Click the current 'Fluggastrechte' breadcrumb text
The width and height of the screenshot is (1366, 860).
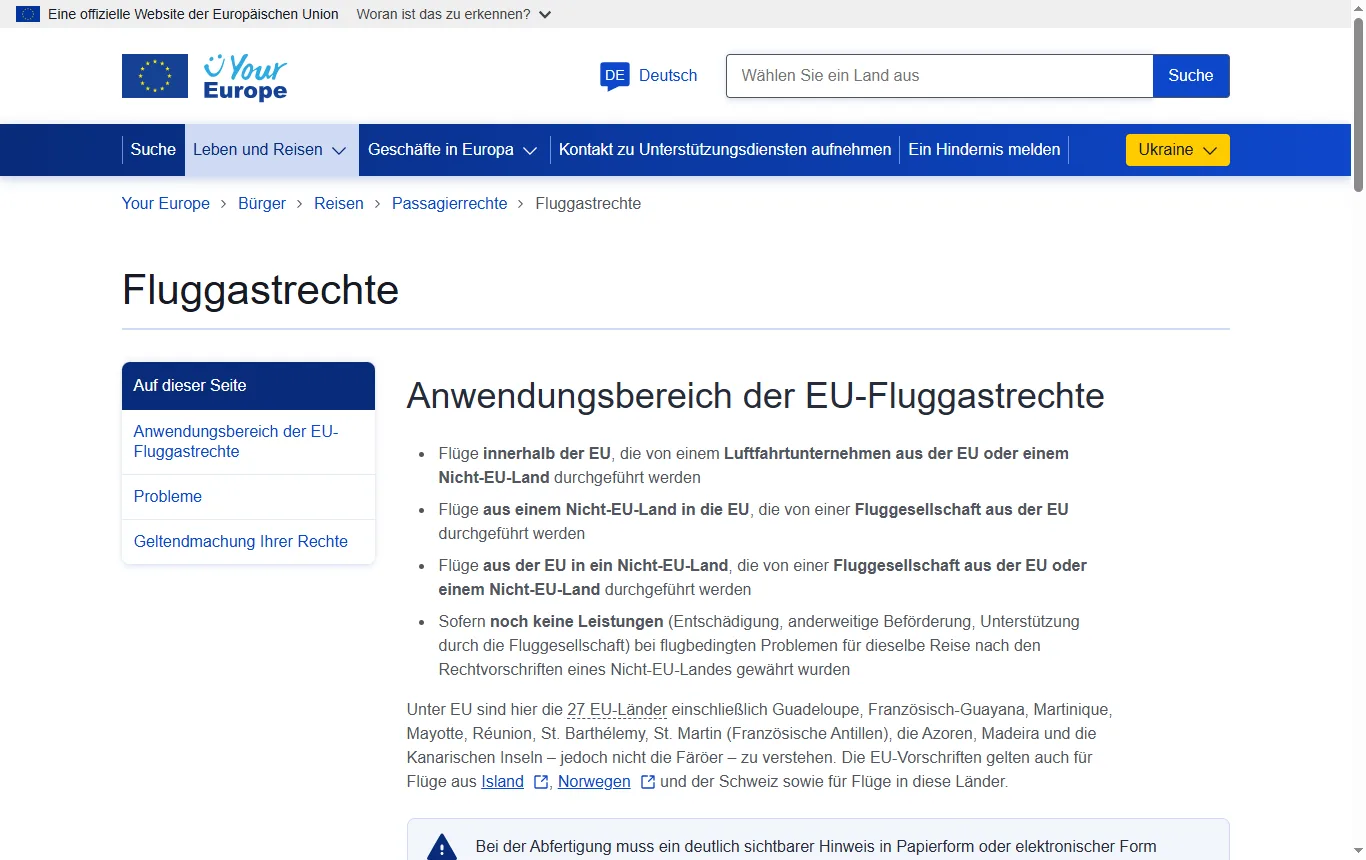pos(588,204)
